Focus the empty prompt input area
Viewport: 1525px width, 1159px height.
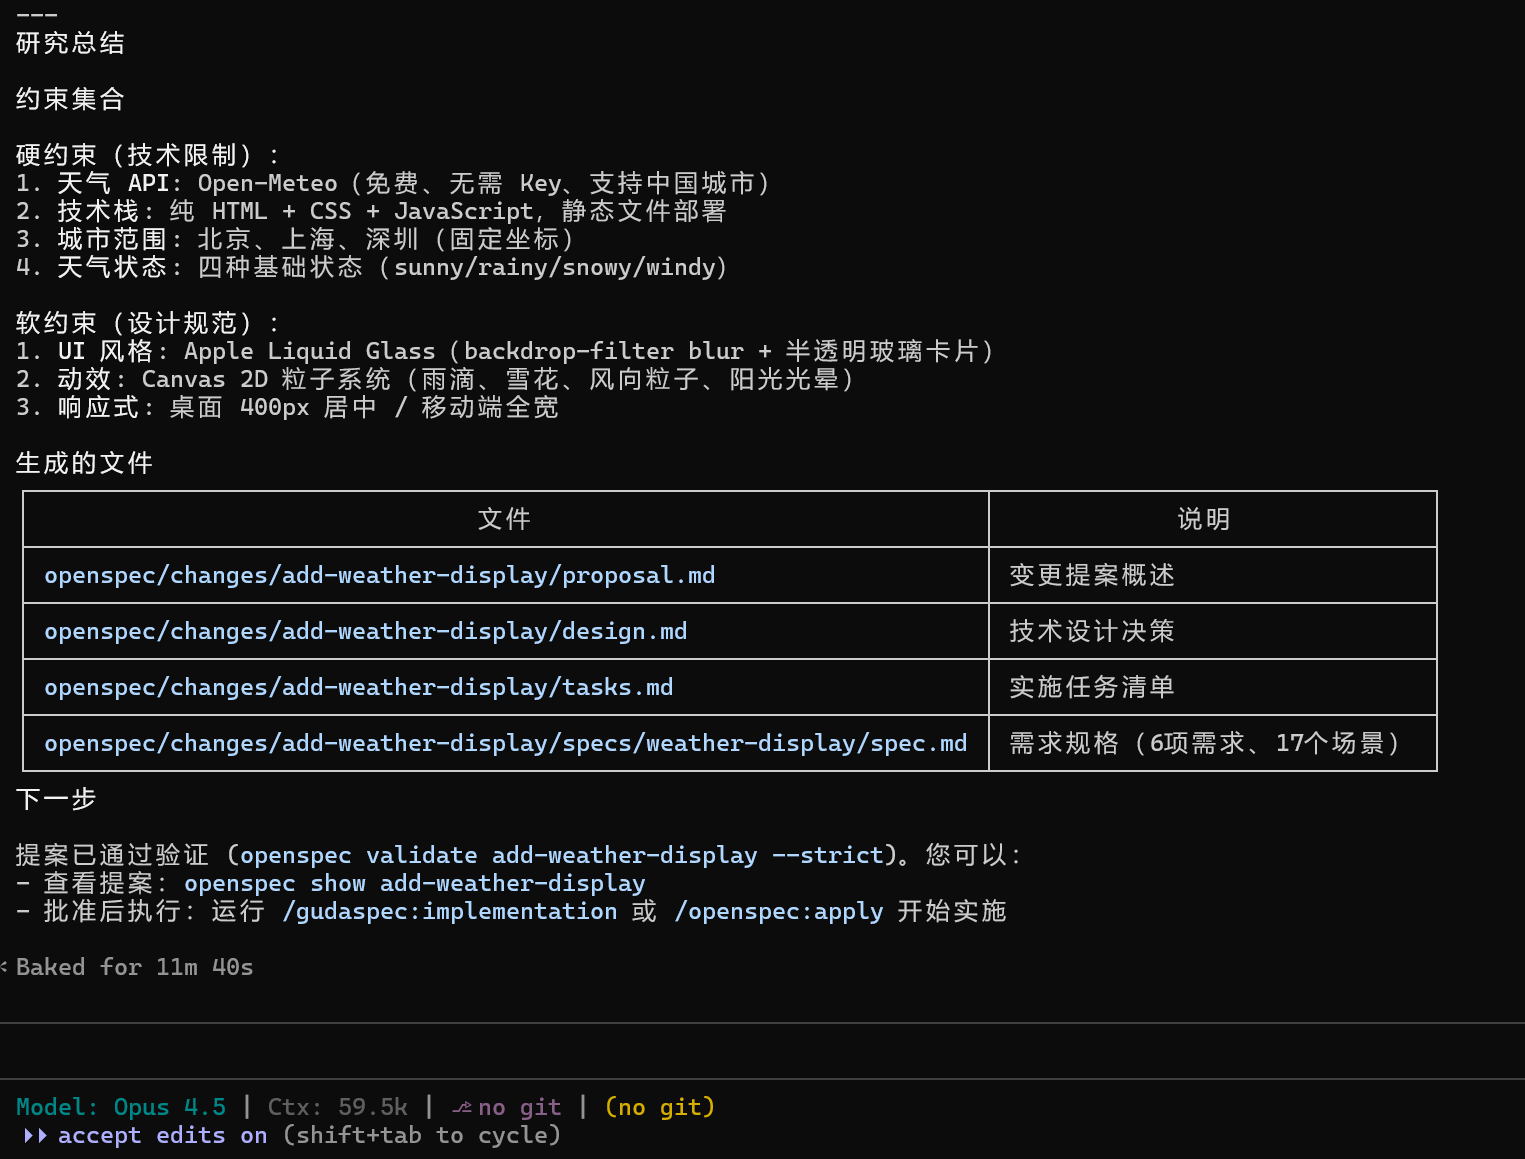(x=760, y=1051)
